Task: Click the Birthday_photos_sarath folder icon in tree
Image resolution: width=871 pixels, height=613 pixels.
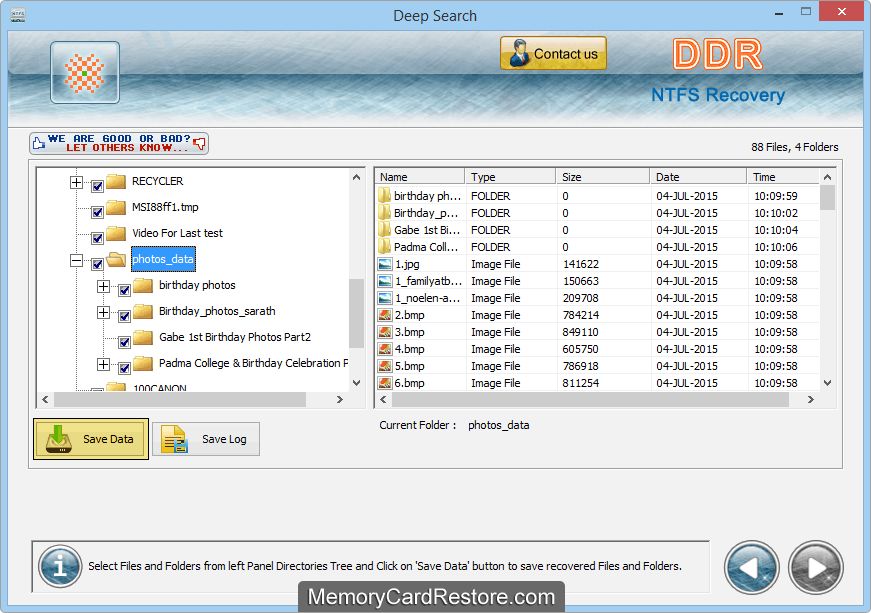Action: pyautogui.click(x=143, y=311)
